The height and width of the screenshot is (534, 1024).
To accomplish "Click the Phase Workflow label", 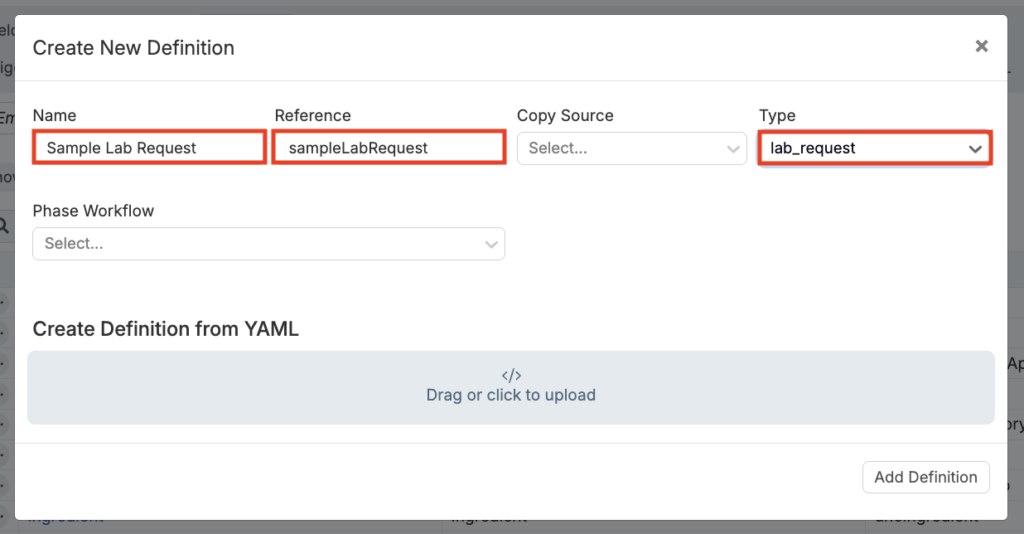I will [x=93, y=211].
